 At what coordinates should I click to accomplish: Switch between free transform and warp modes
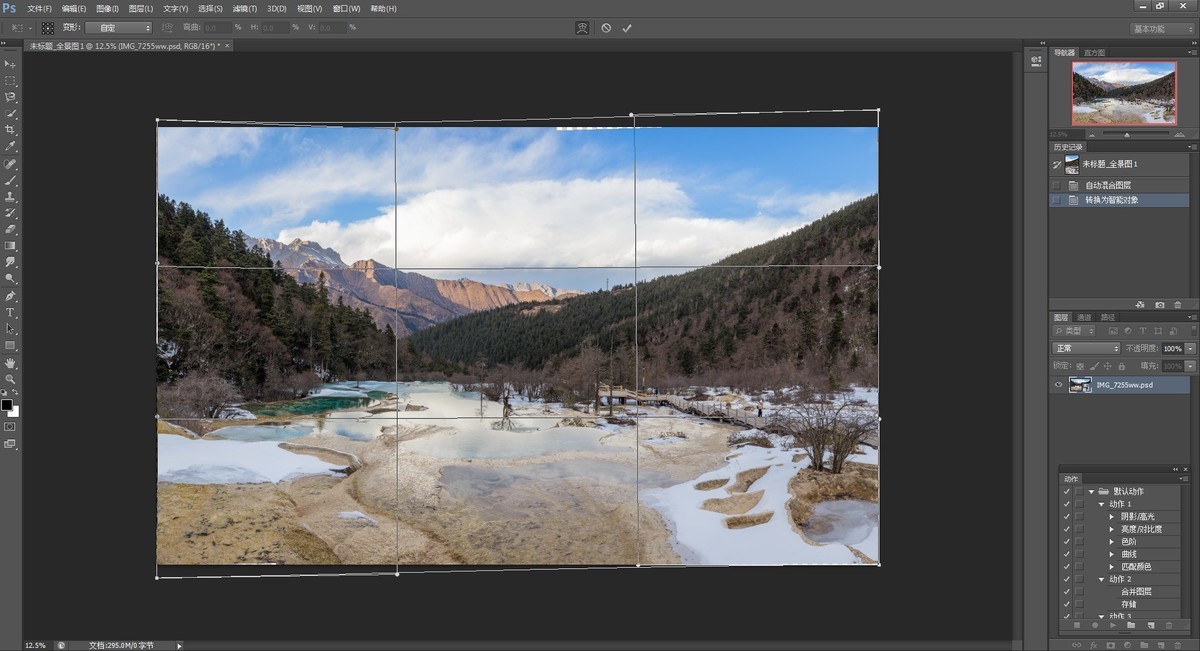(582, 28)
